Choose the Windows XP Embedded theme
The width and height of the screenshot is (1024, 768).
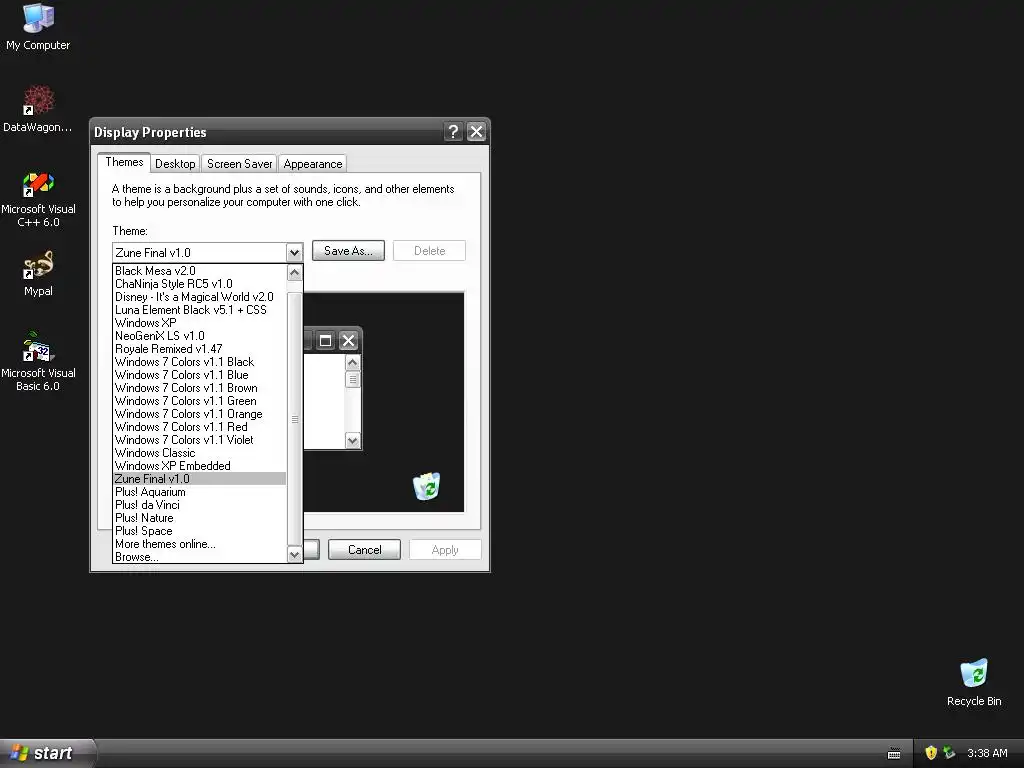pos(200,466)
